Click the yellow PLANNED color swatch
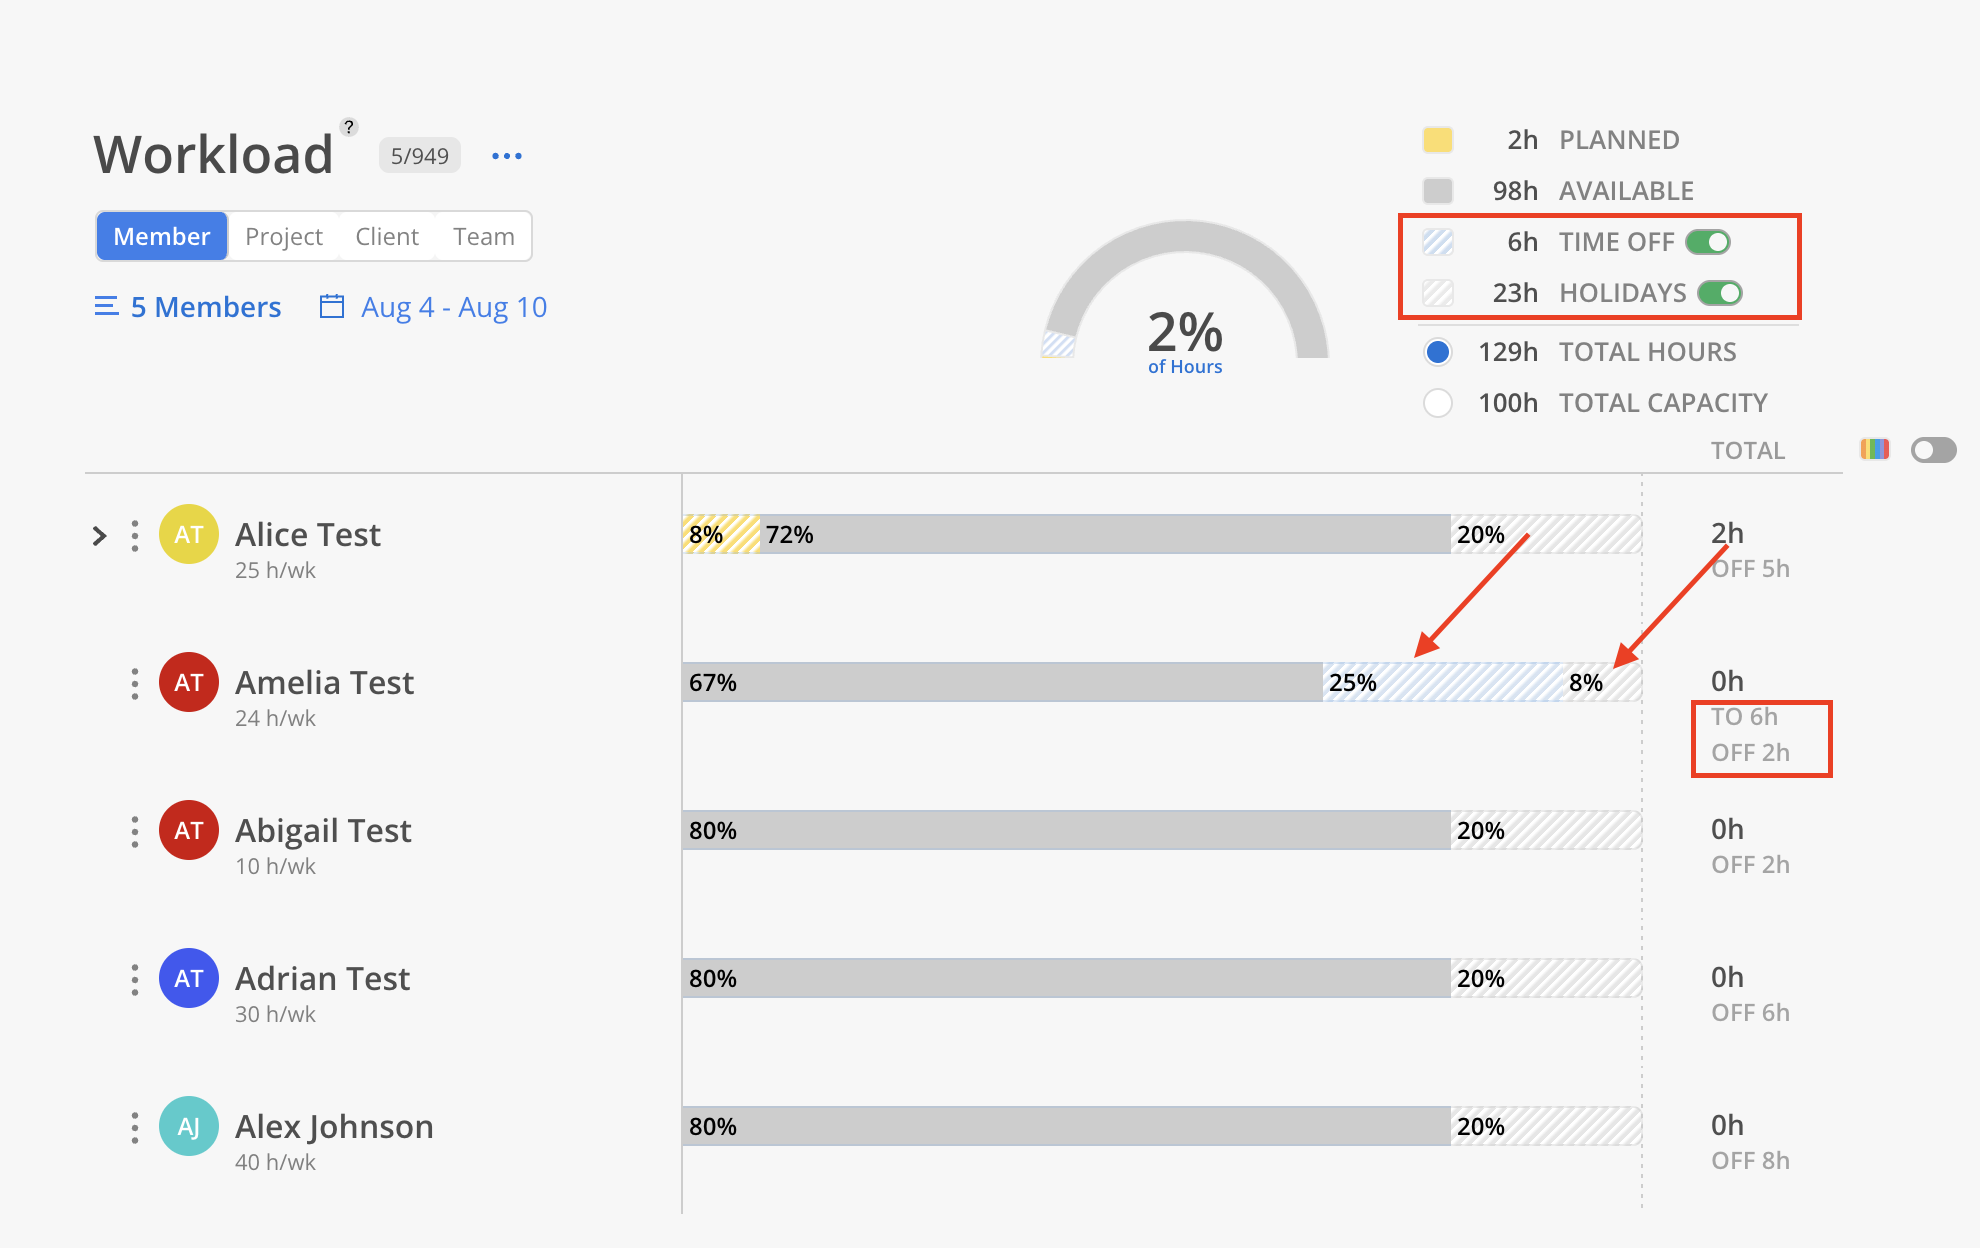The image size is (1980, 1248). (1438, 140)
